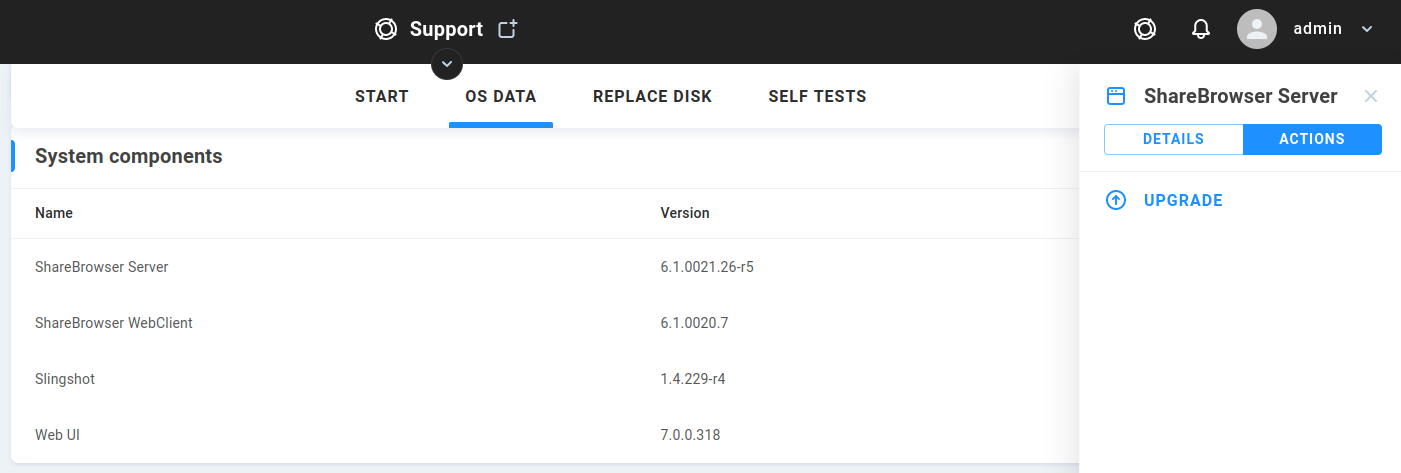Click the Support lifebuoy icon in header
Image resolution: width=1401 pixels, height=473 pixels.
click(385, 29)
